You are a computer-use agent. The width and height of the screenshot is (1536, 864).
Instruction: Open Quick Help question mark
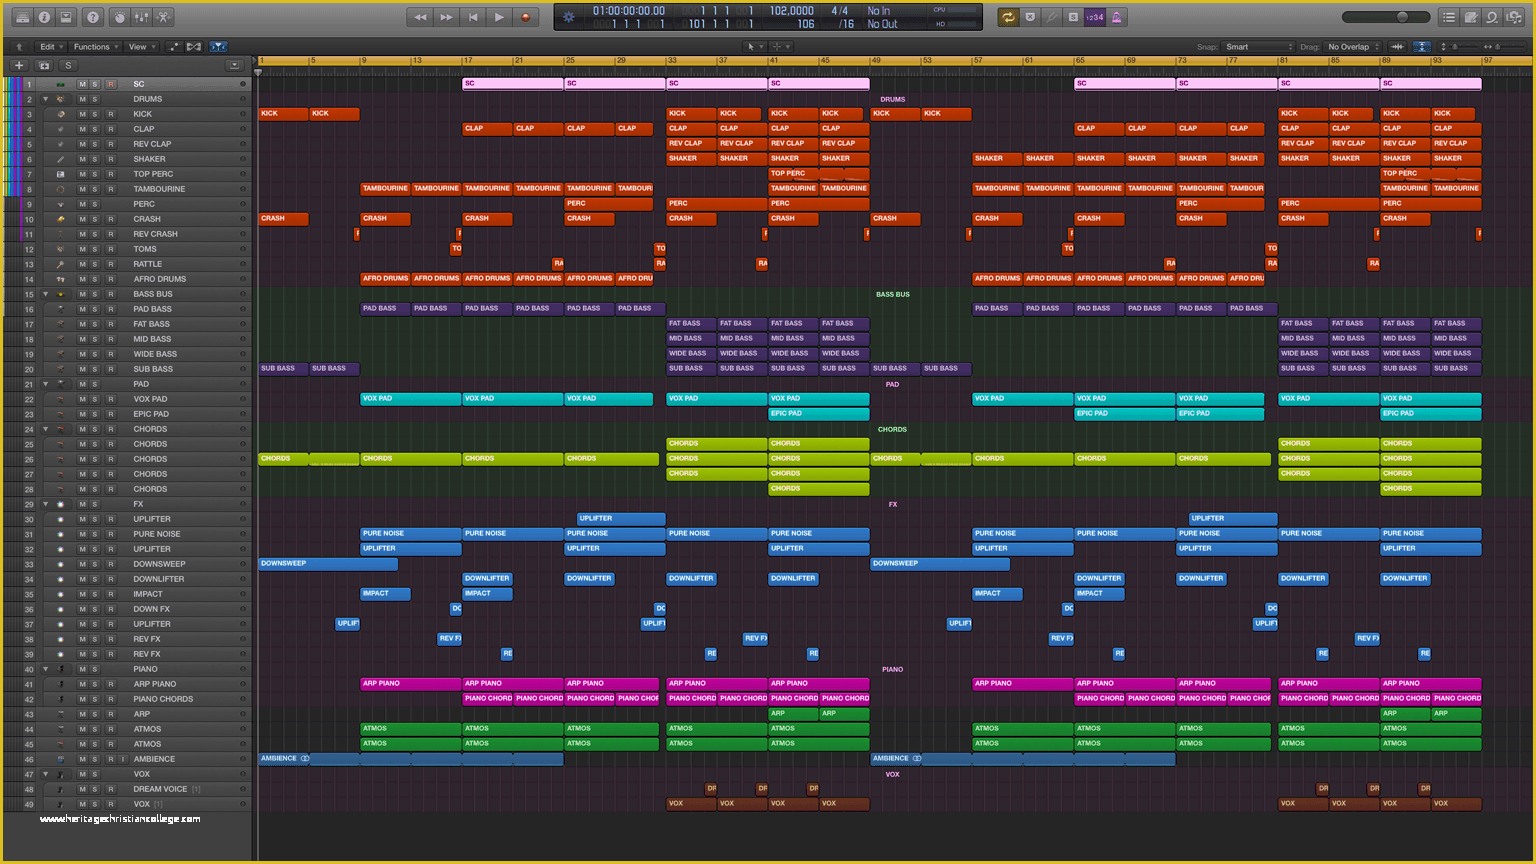(x=93, y=17)
